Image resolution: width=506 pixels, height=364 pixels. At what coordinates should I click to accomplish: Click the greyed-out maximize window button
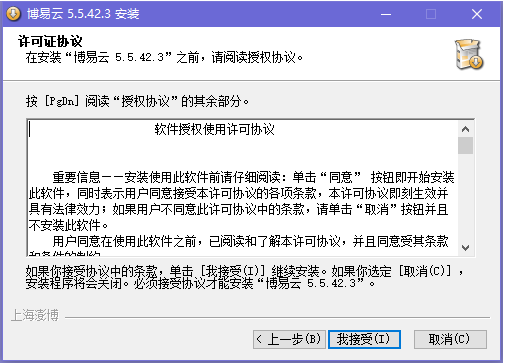431,14
